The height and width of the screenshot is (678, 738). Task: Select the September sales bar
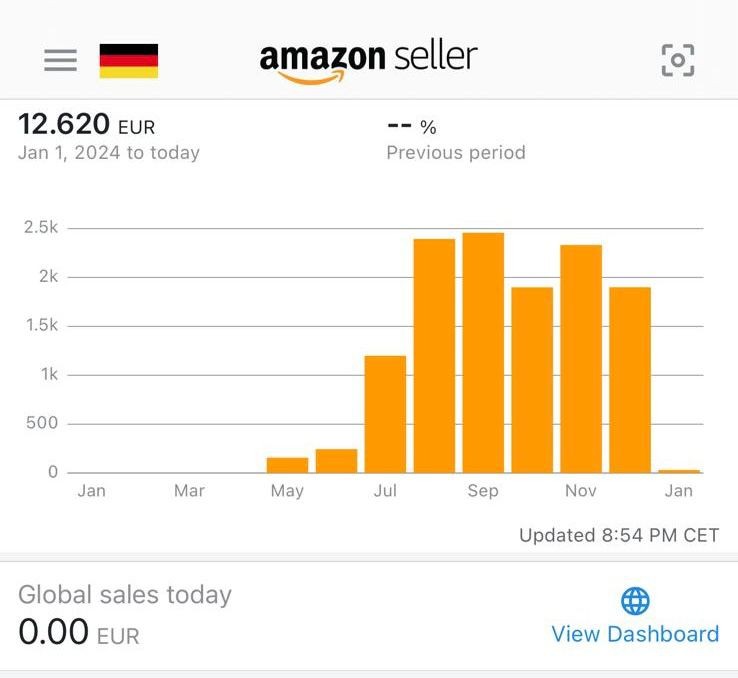coord(483,352)
